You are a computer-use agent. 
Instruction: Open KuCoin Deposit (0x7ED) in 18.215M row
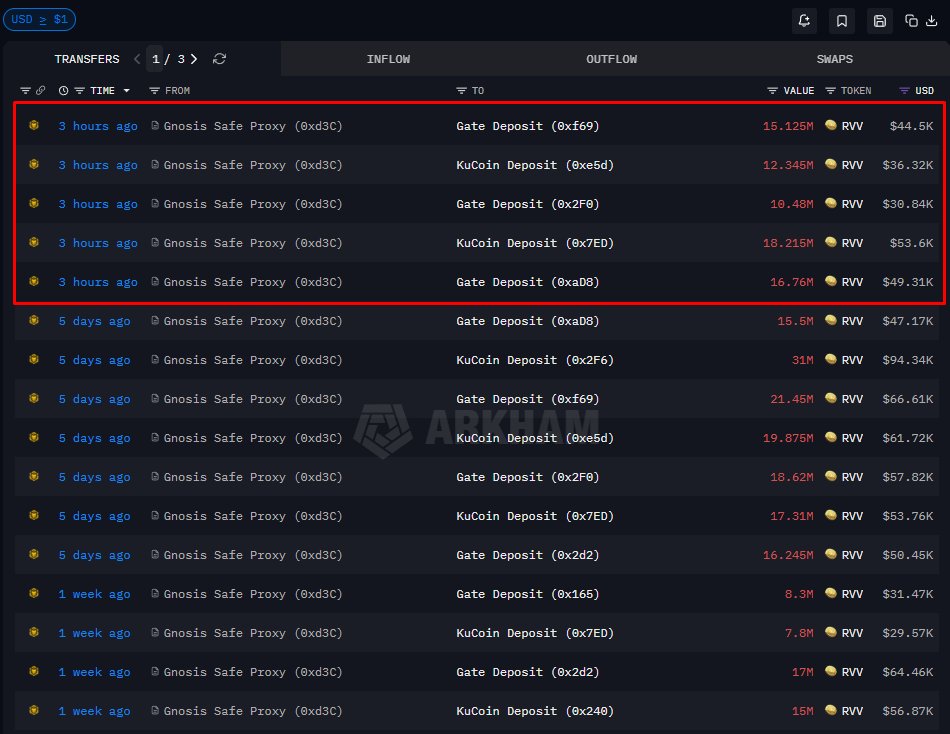click(535, 243)
